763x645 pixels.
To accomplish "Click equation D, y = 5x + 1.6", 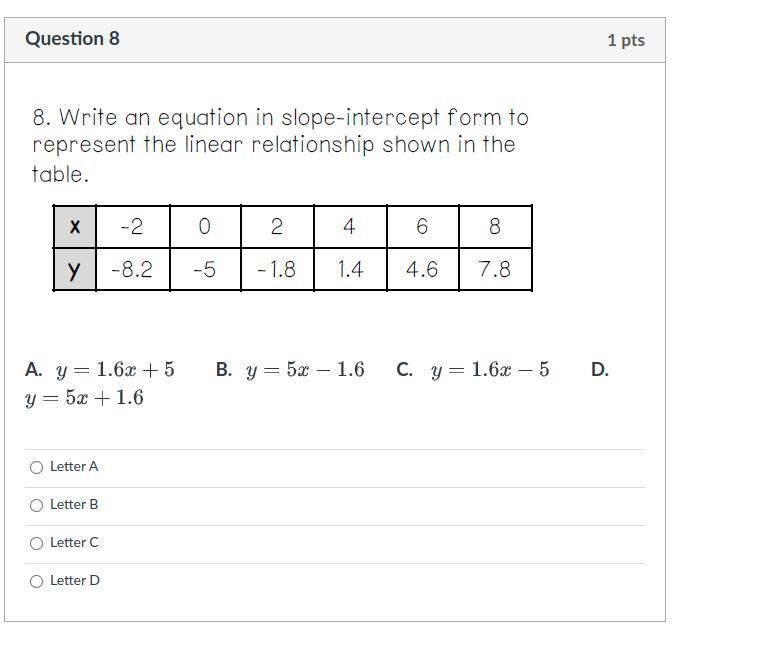I will click(x=85, y=398).
